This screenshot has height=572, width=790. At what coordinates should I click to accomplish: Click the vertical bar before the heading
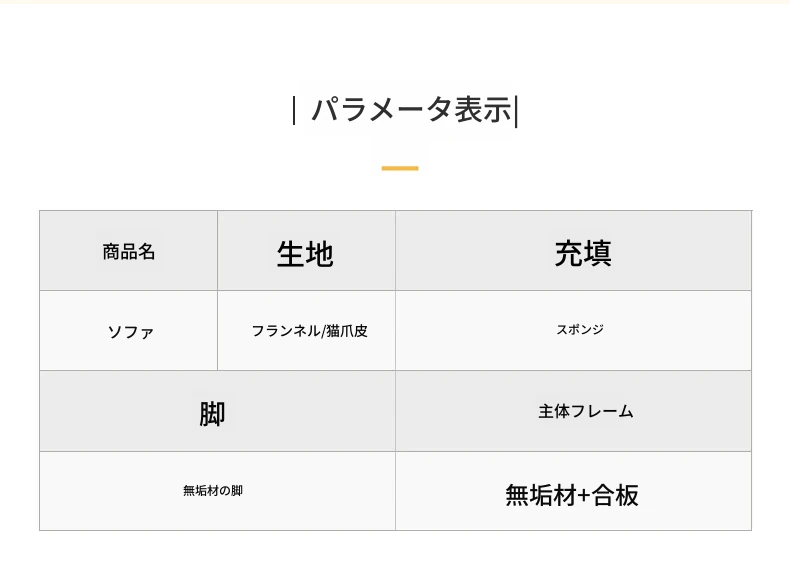click(294, 109)
